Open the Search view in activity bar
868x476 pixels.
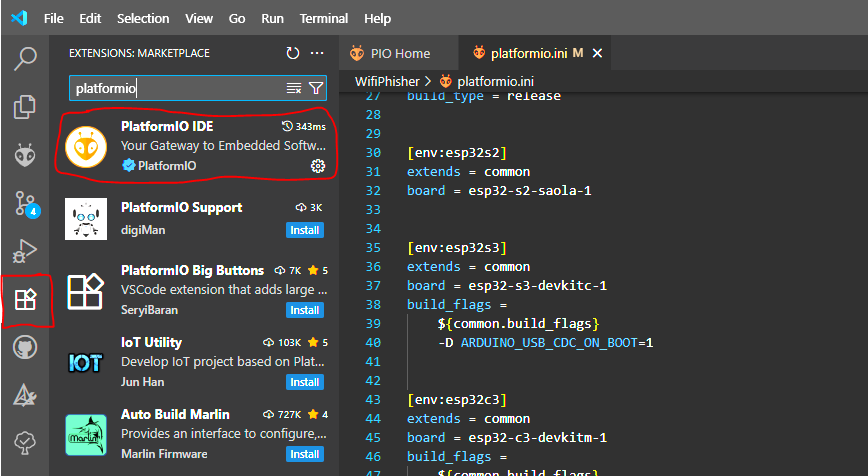25,59
